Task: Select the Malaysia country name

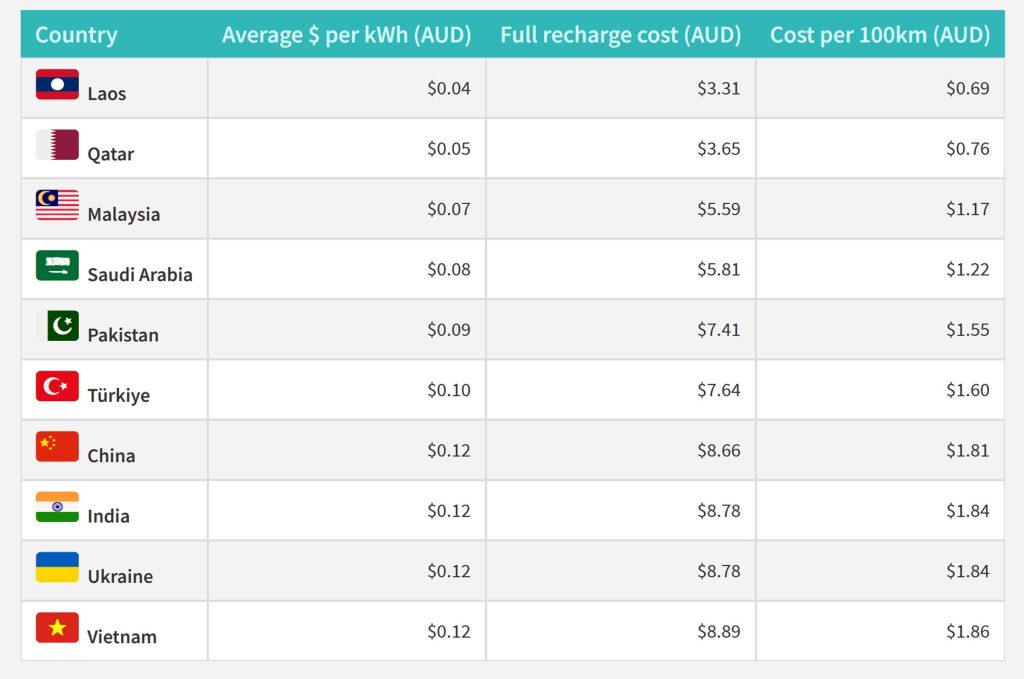Action: (123, 215)
